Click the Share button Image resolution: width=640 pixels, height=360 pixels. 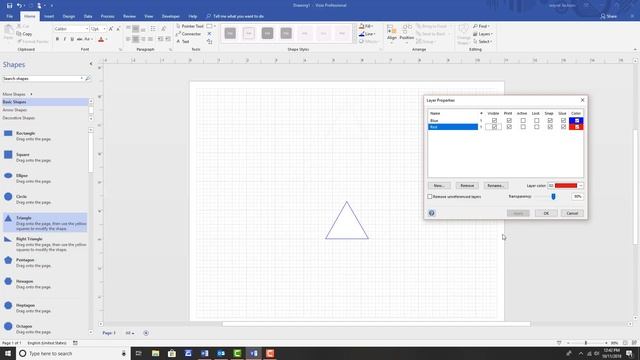pyautogui.click(x=608, y=16)
